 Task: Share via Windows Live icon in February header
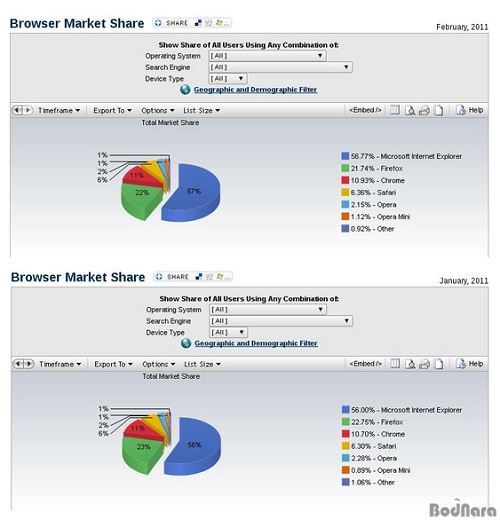click(x=219, y=23)
